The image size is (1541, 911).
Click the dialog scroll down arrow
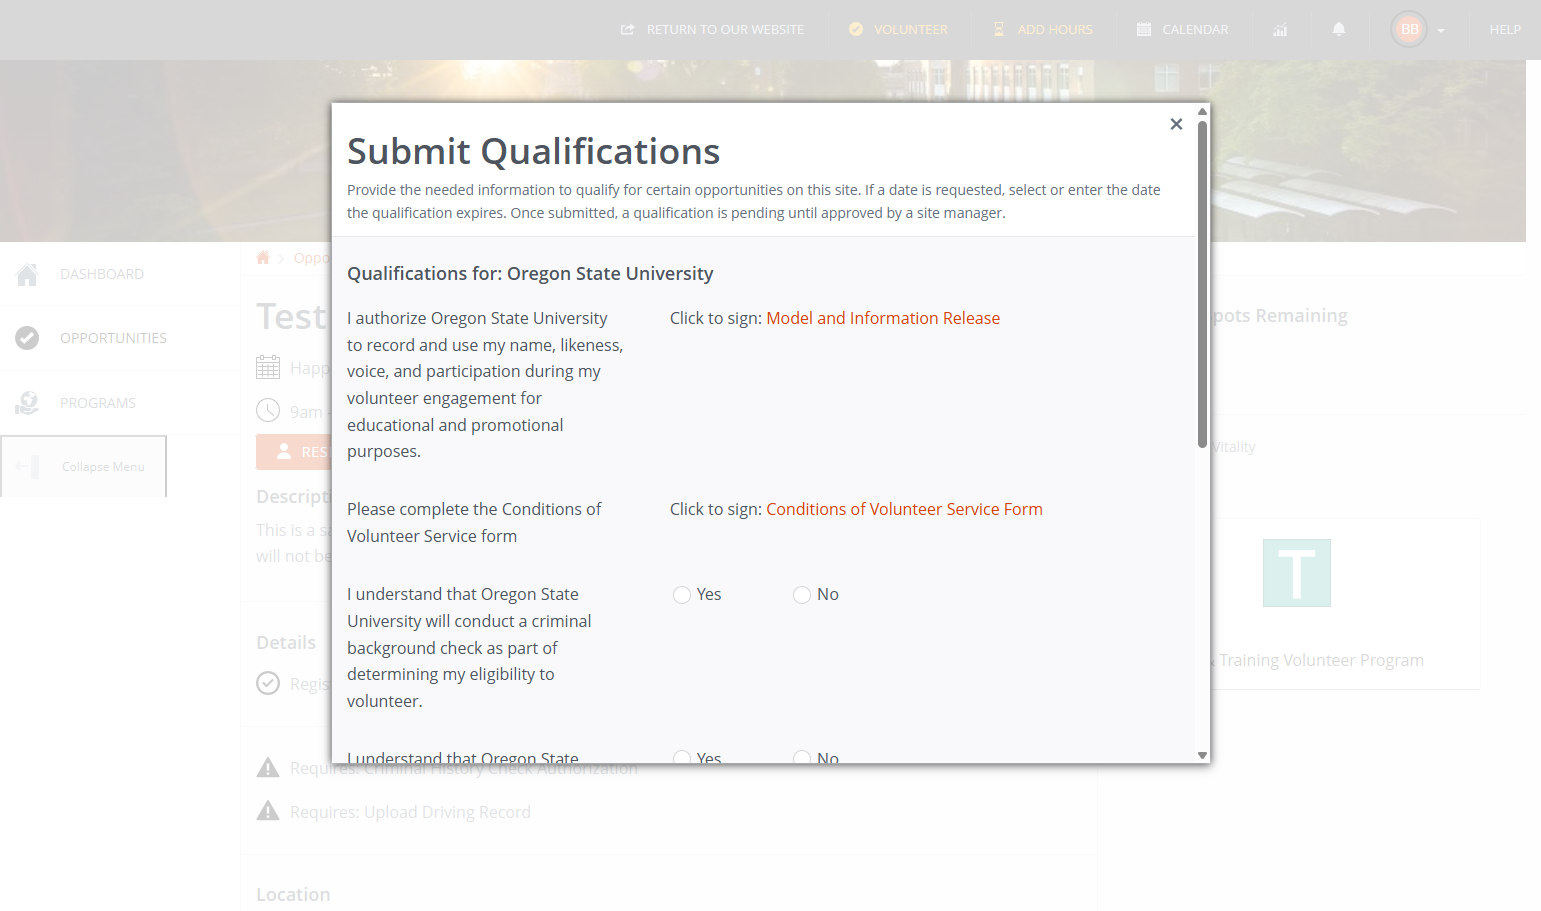point(1202,756)
